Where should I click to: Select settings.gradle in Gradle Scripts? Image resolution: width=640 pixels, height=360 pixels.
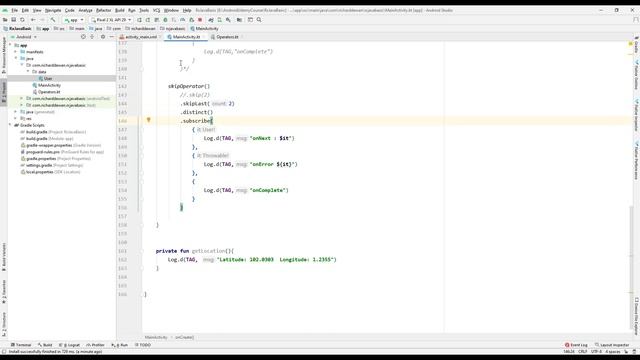pos(39,165)
